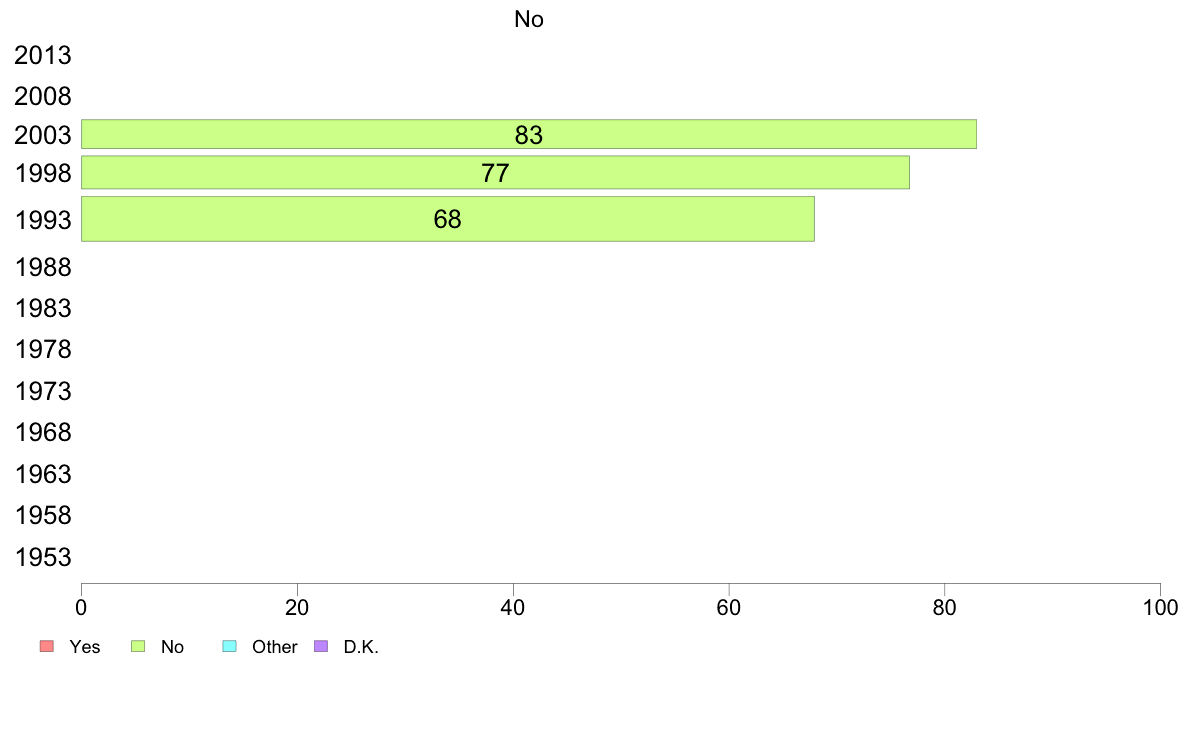Click the 1988 year label
Image resolution: width=1188 pixels, height=736 pixels.
(x=43, y=268)
